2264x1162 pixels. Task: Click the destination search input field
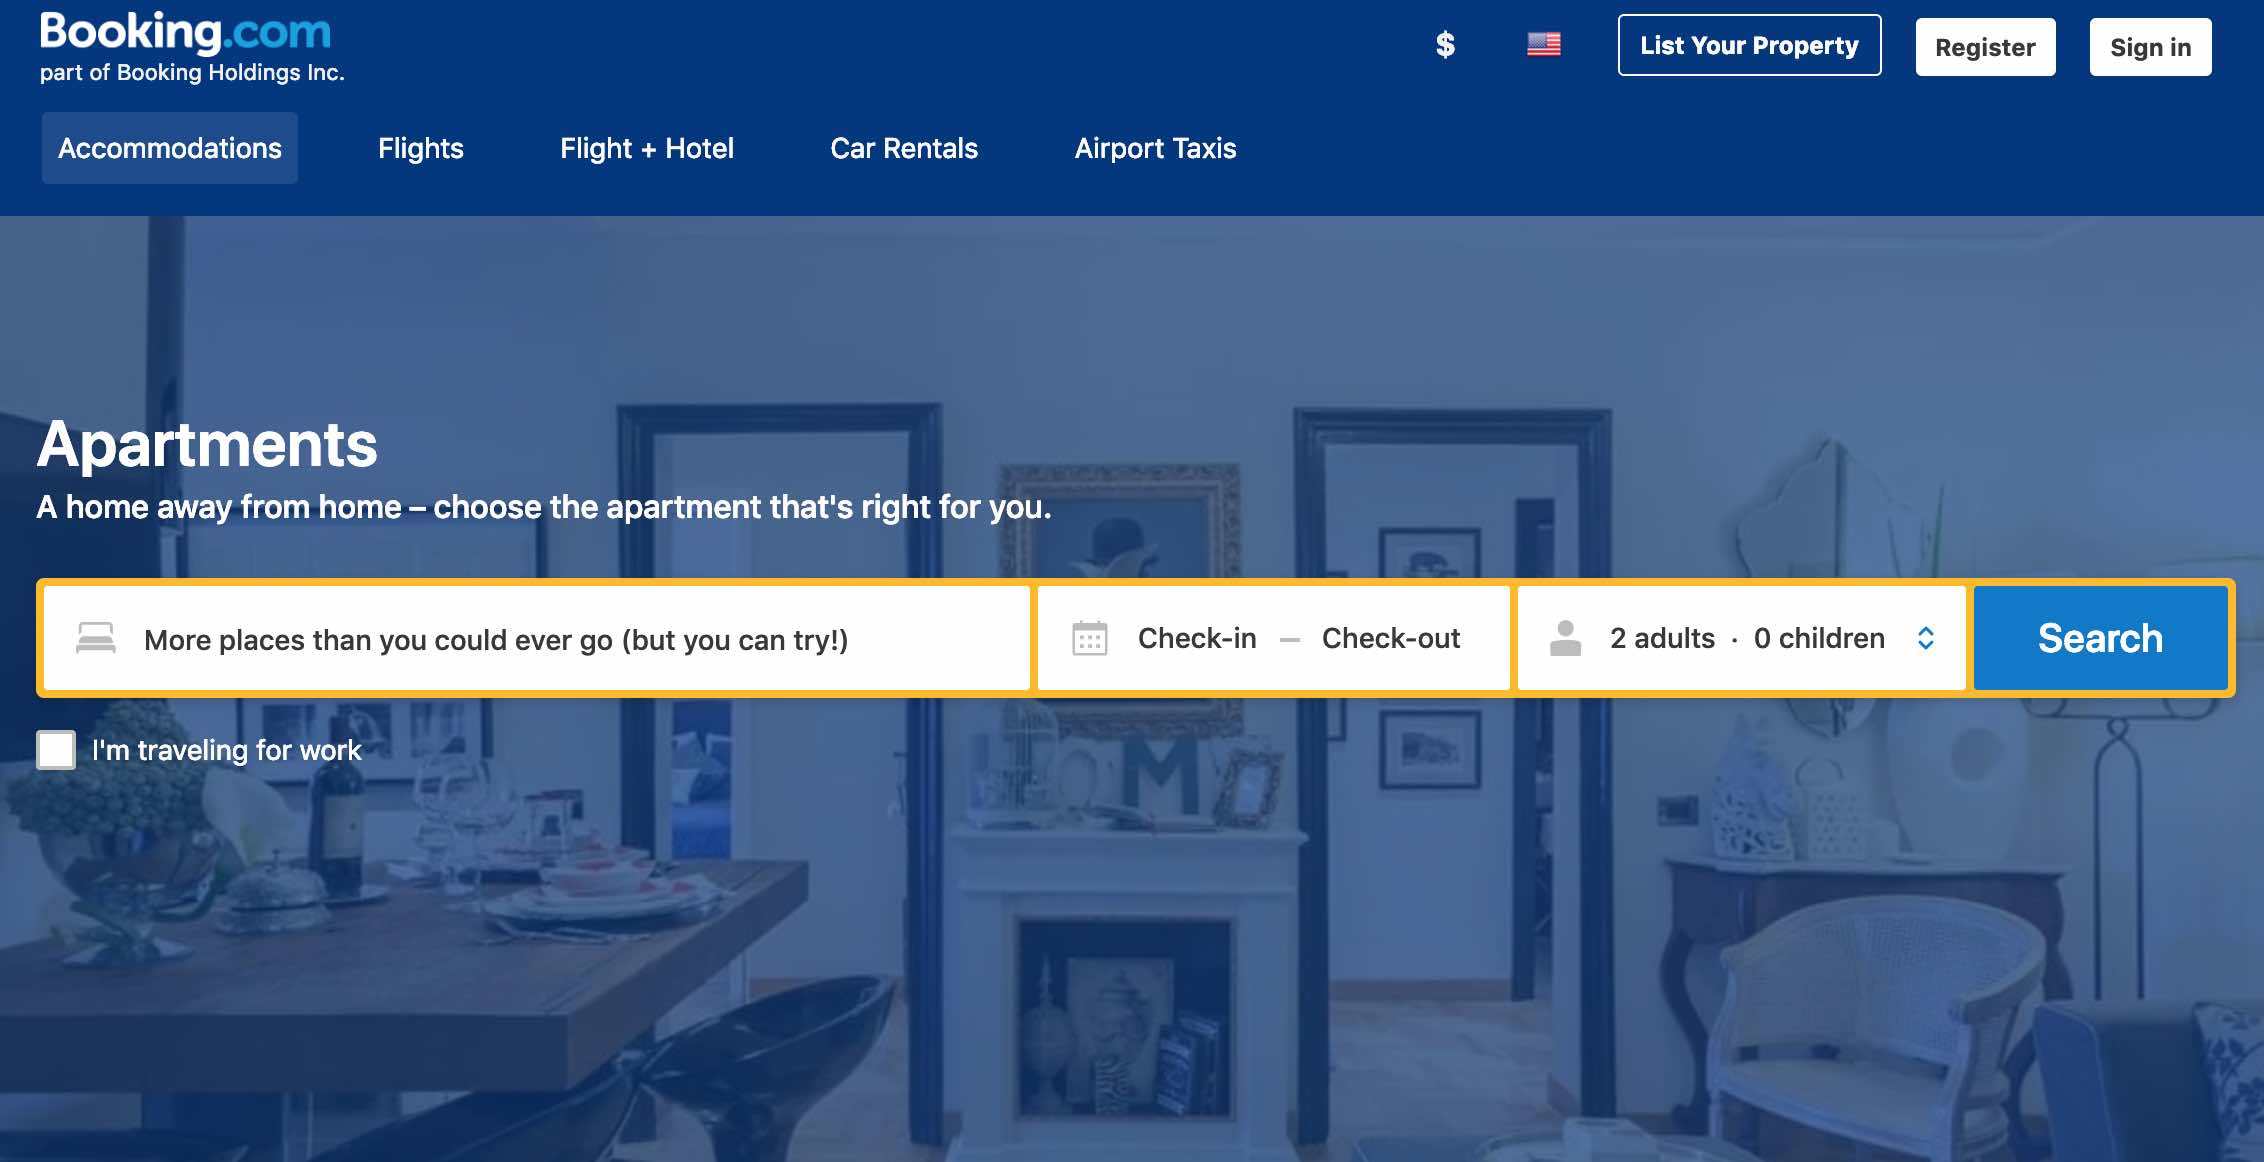coord(538,637)
